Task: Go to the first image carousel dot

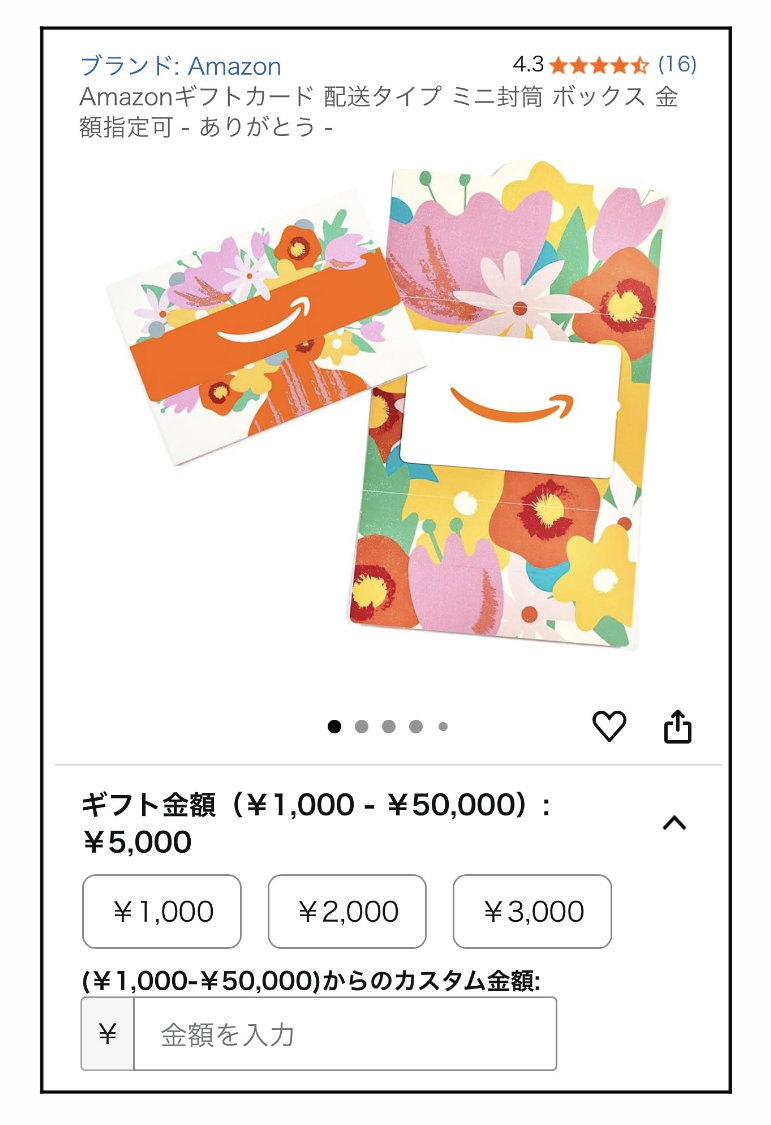Action: (x=334, y=727)
